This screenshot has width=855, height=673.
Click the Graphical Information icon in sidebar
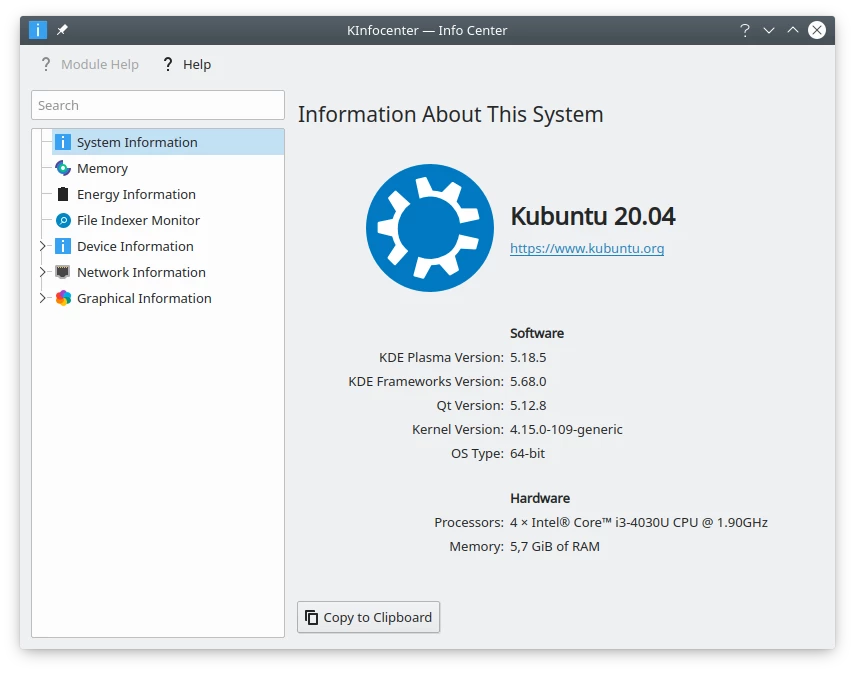coord(62,298)
